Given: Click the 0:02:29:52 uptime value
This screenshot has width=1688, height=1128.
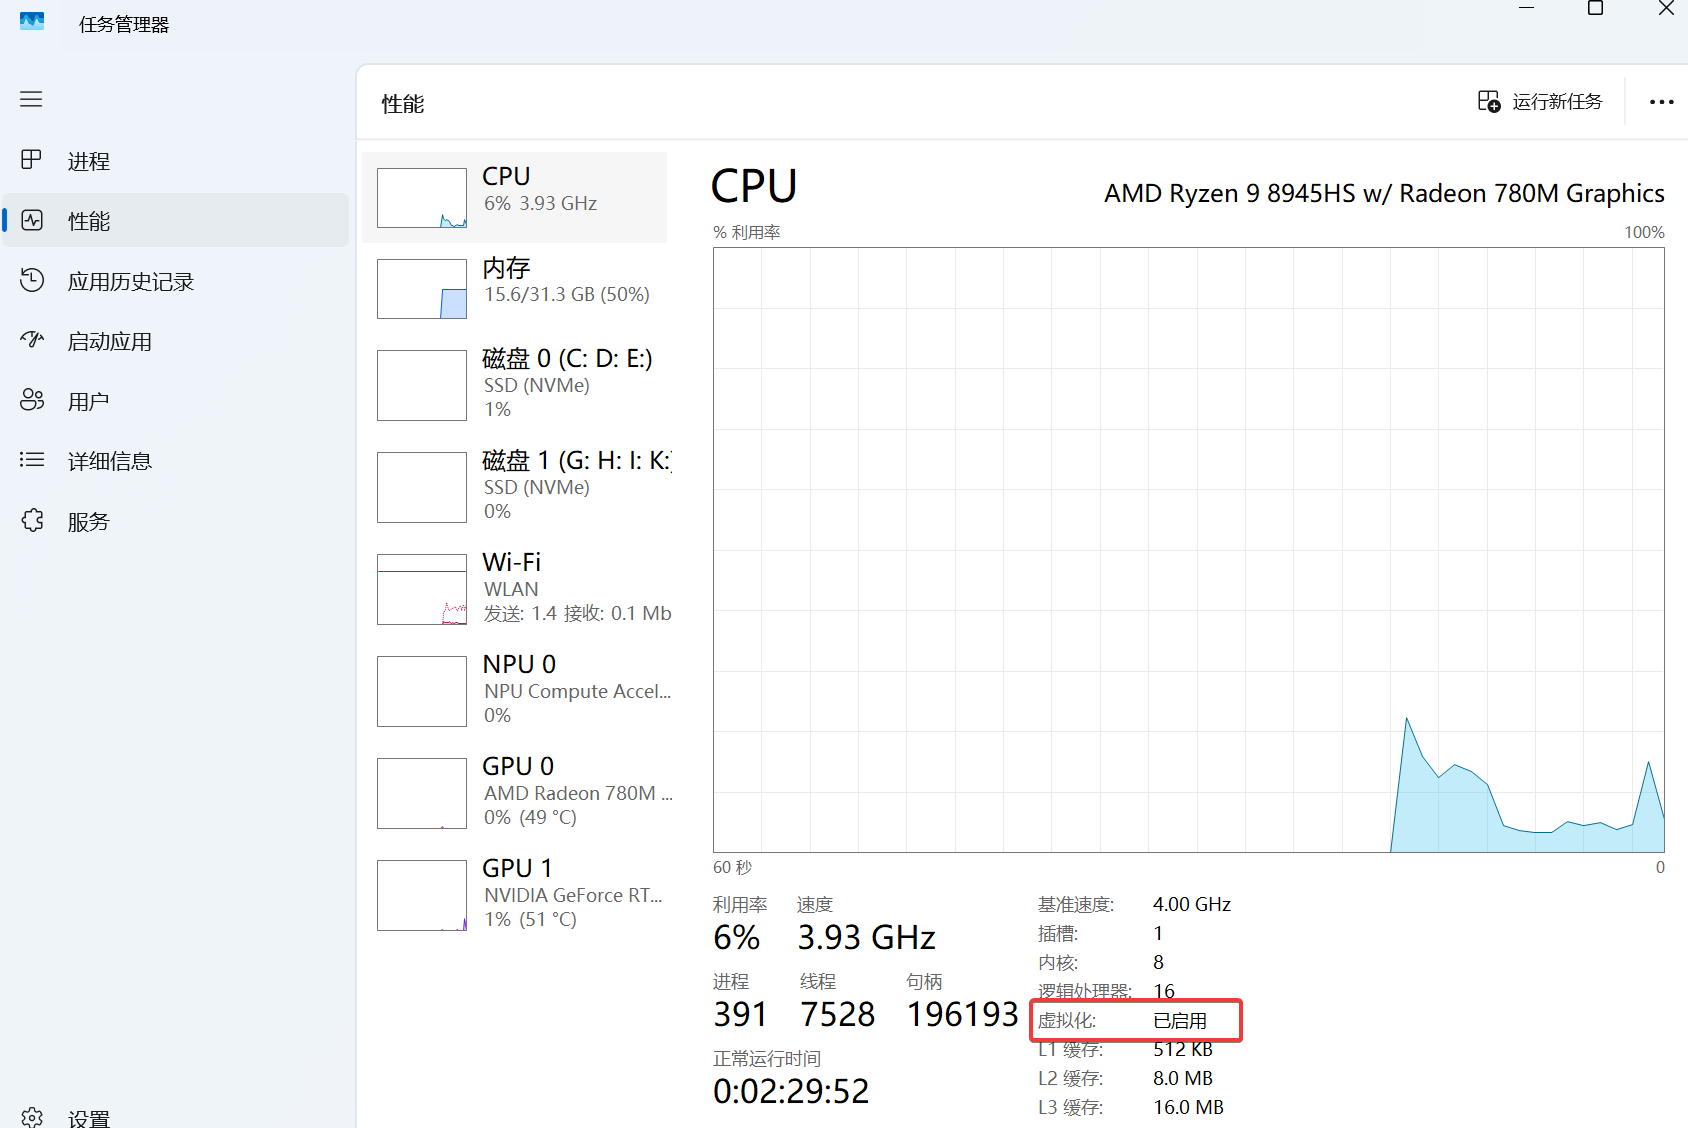Looking at the screenshot, I should [791, 1091].
